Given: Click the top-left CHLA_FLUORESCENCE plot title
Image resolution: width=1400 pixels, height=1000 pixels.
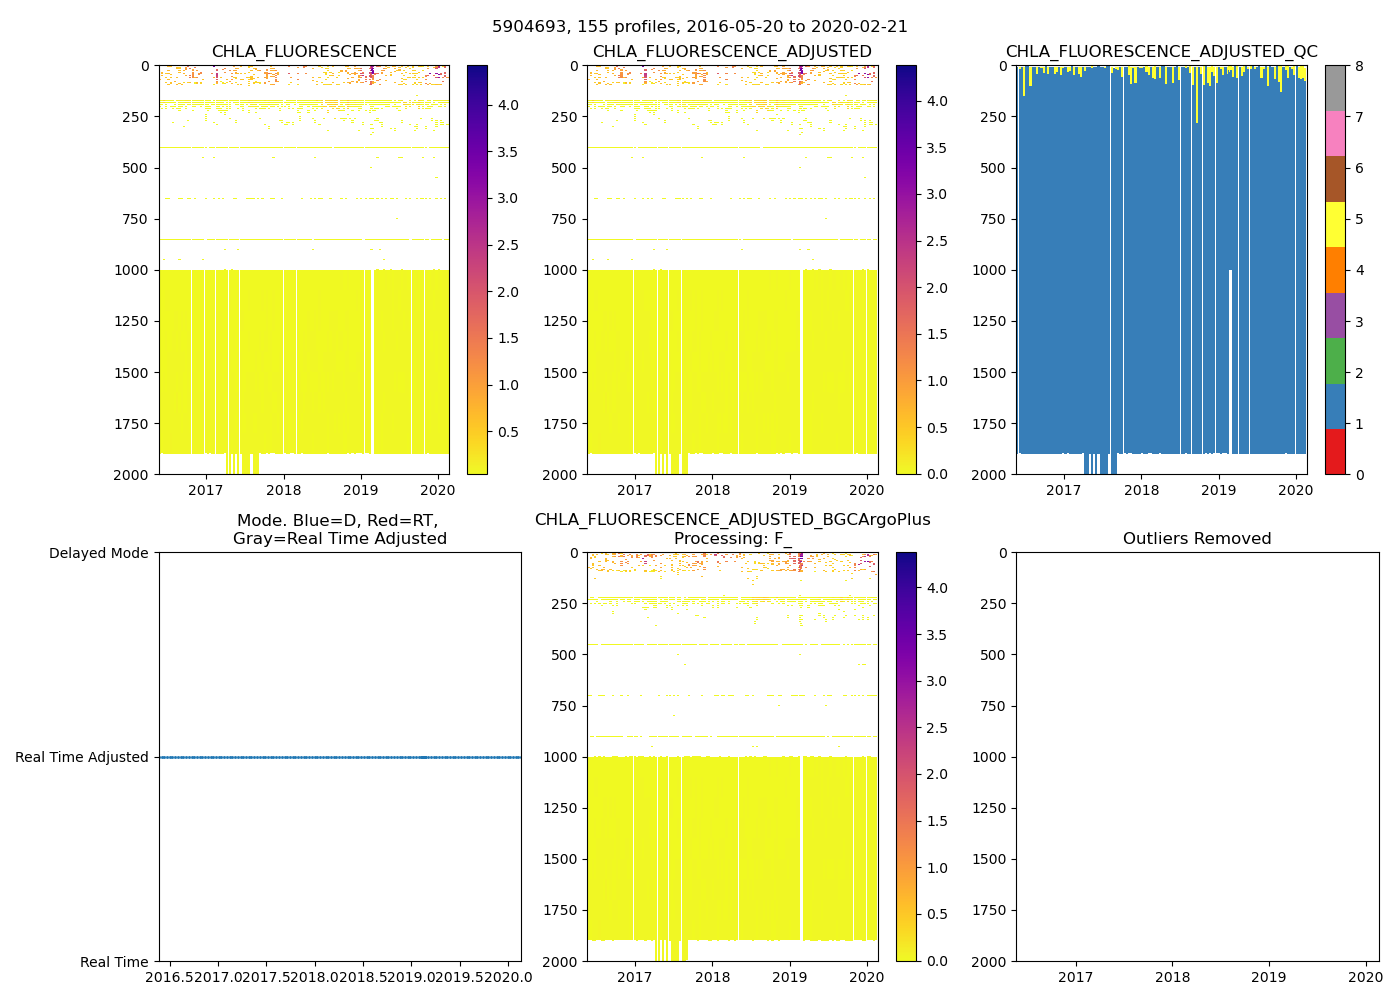Looking at the screenshot, I should click(x=304, y=52).
